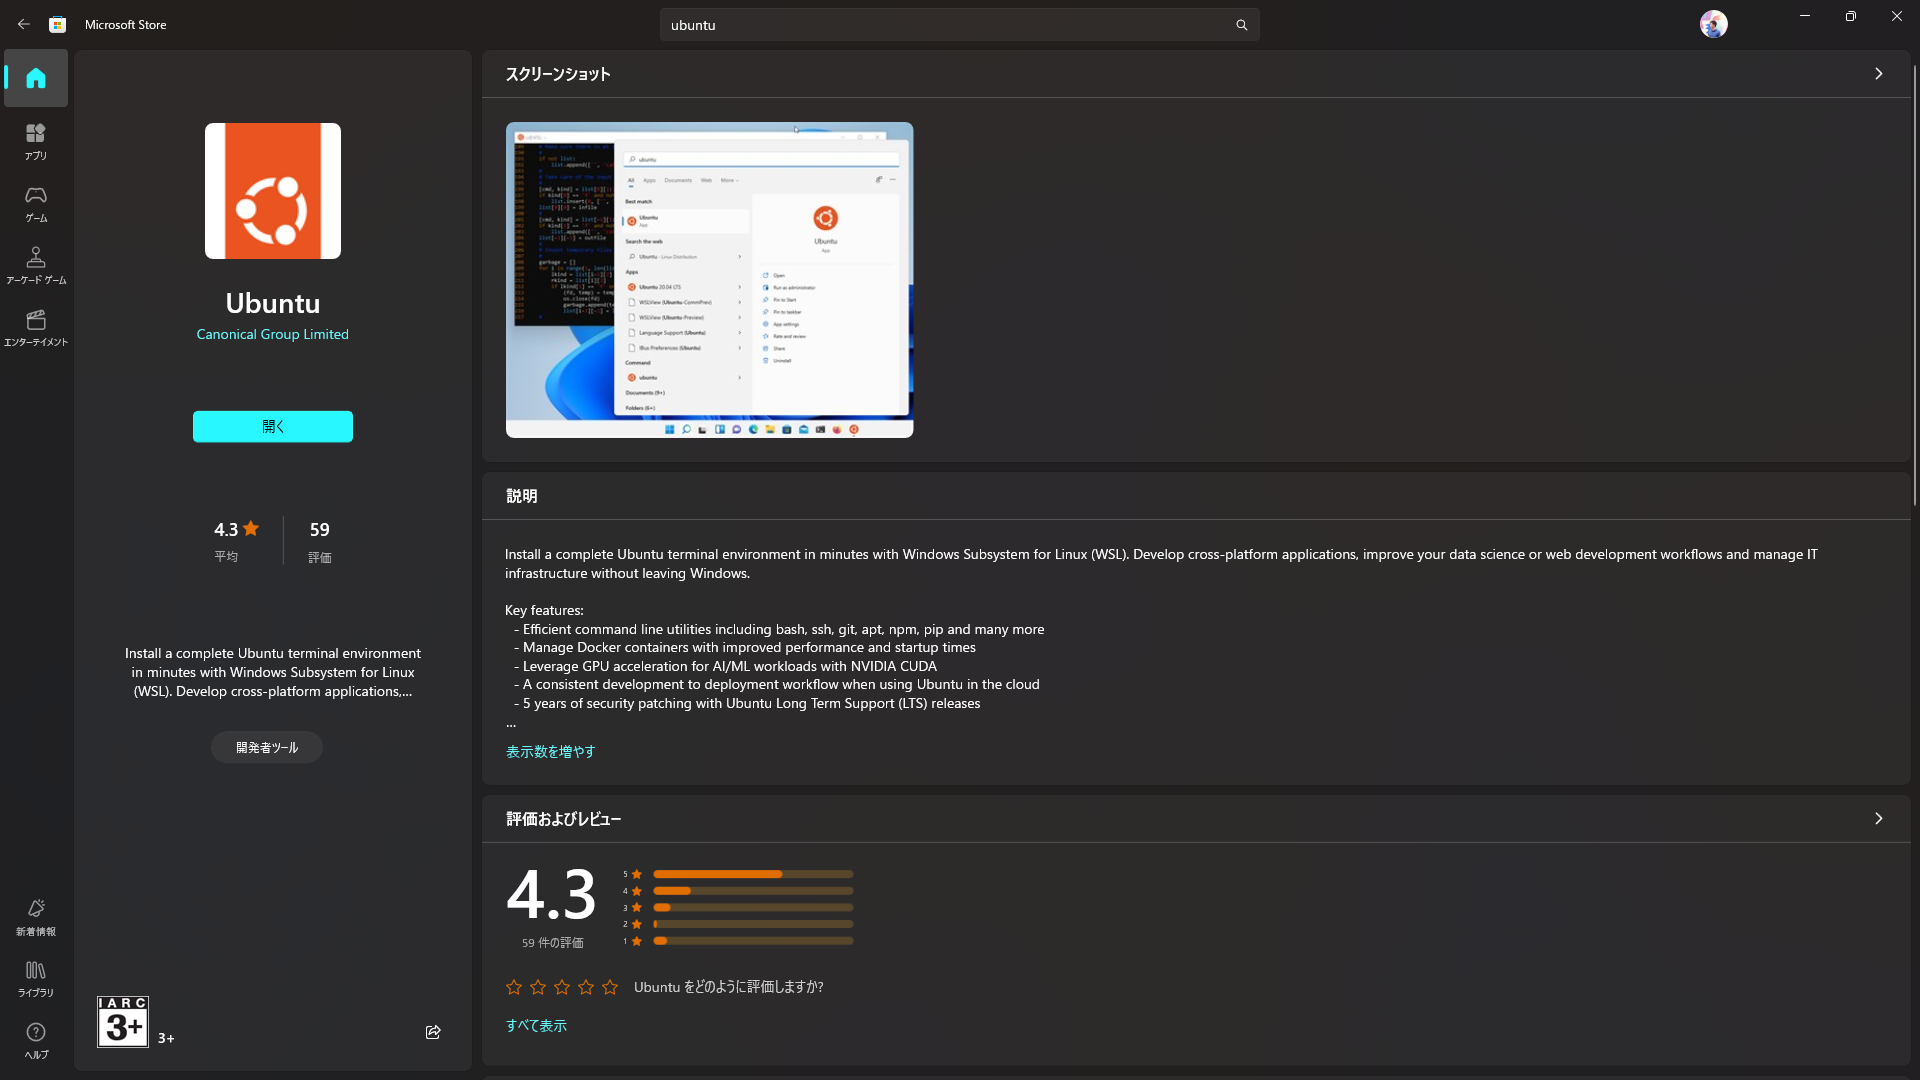Rate Ubuntu three stars
Image resolution: width=1920 pixels, height=1080 pixels.
tap(561, 987)
